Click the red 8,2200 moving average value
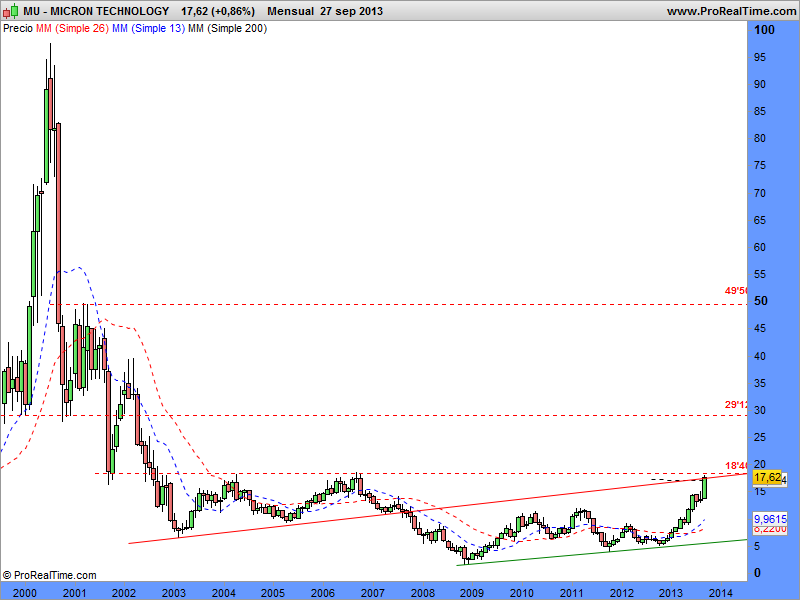This screenshot has height=600, width=800. pos(770,530)
